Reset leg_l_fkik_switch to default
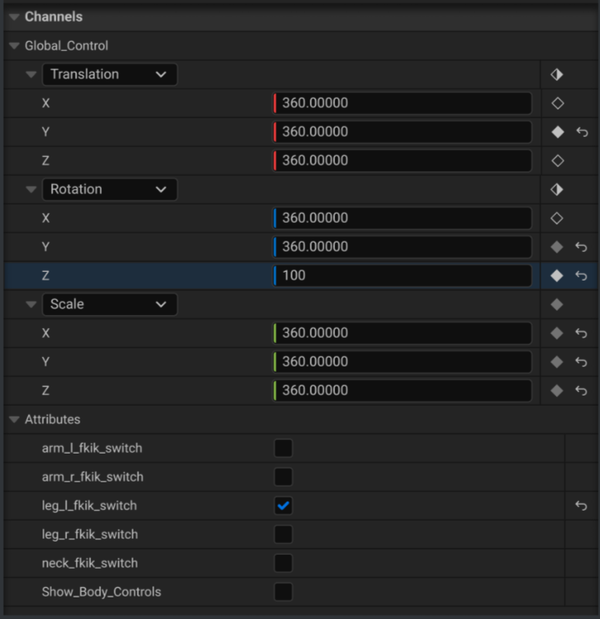The width and height of the screenshot is (600, 619). [x=582, y=506]
